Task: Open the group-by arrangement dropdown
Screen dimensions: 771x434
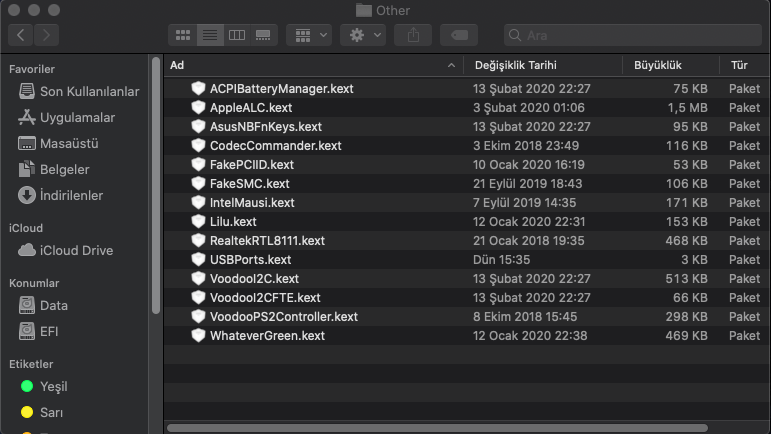Action: 309,35
